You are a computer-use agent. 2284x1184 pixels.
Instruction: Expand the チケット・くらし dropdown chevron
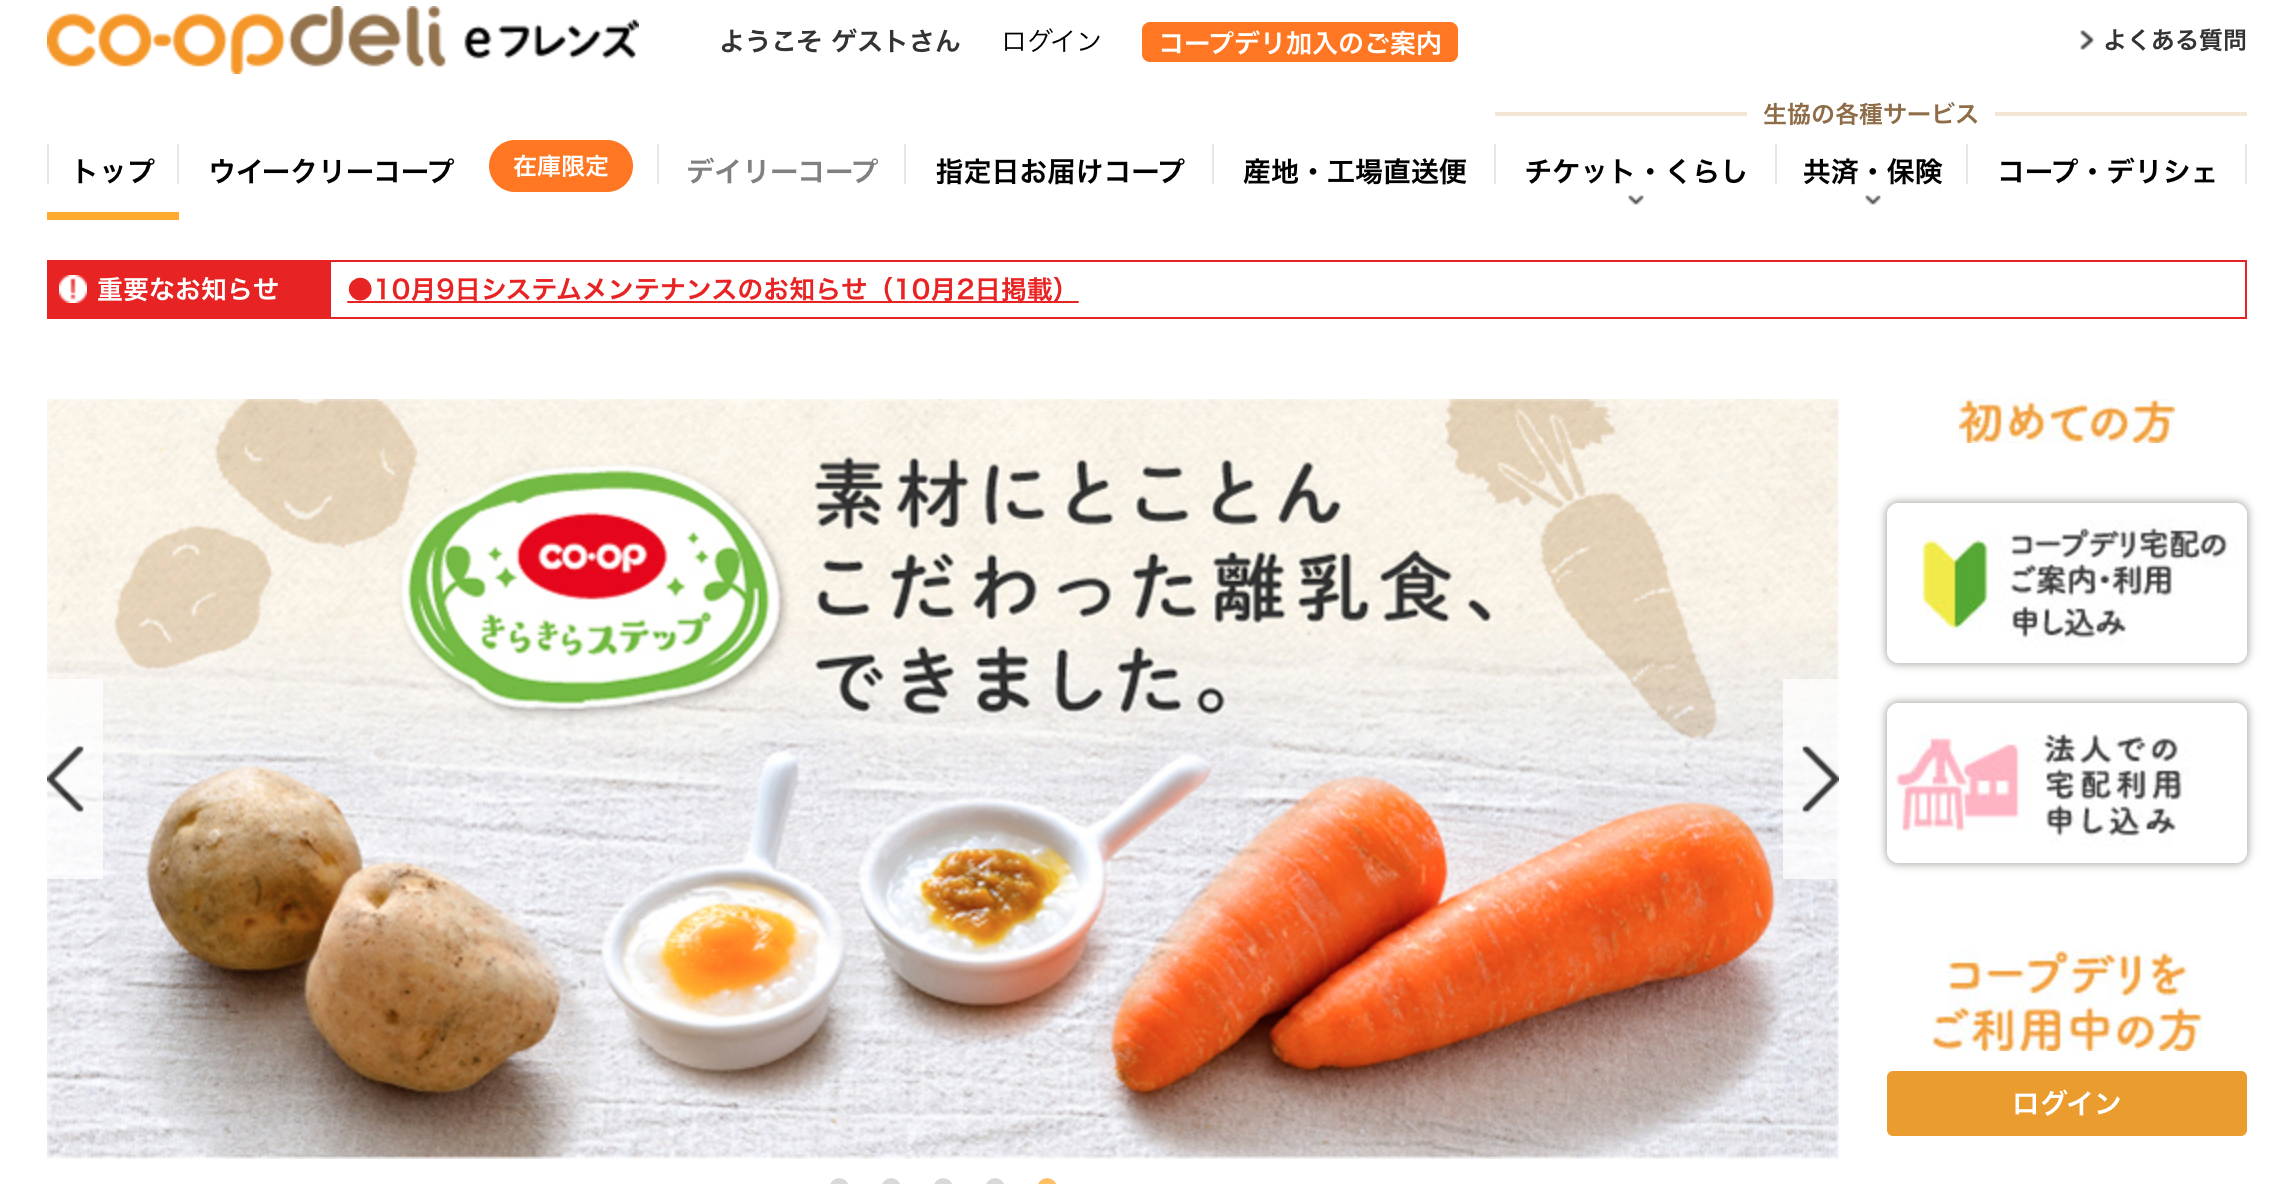tap(1636, 200)
